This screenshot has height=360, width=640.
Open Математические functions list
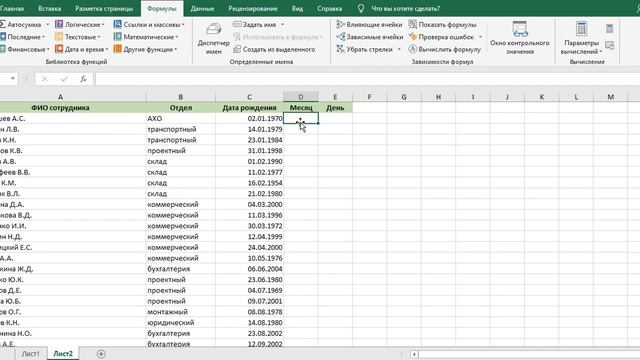pos(146,37)
